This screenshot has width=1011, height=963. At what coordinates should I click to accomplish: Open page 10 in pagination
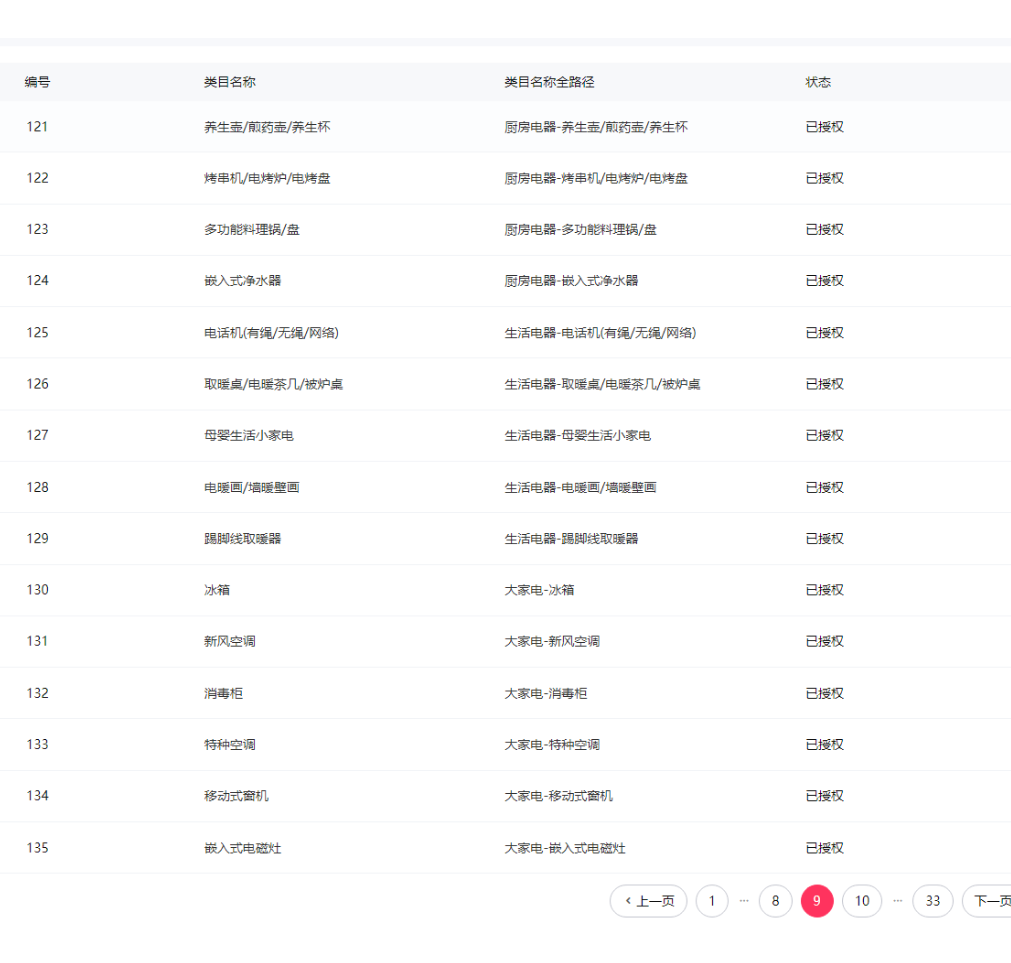[862, 901]
